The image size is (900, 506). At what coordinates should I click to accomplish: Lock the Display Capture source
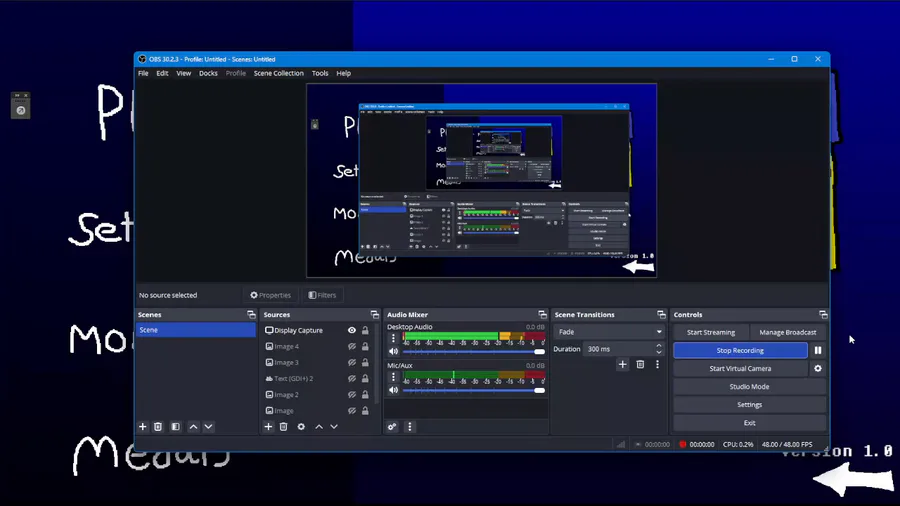pos(365,330)
